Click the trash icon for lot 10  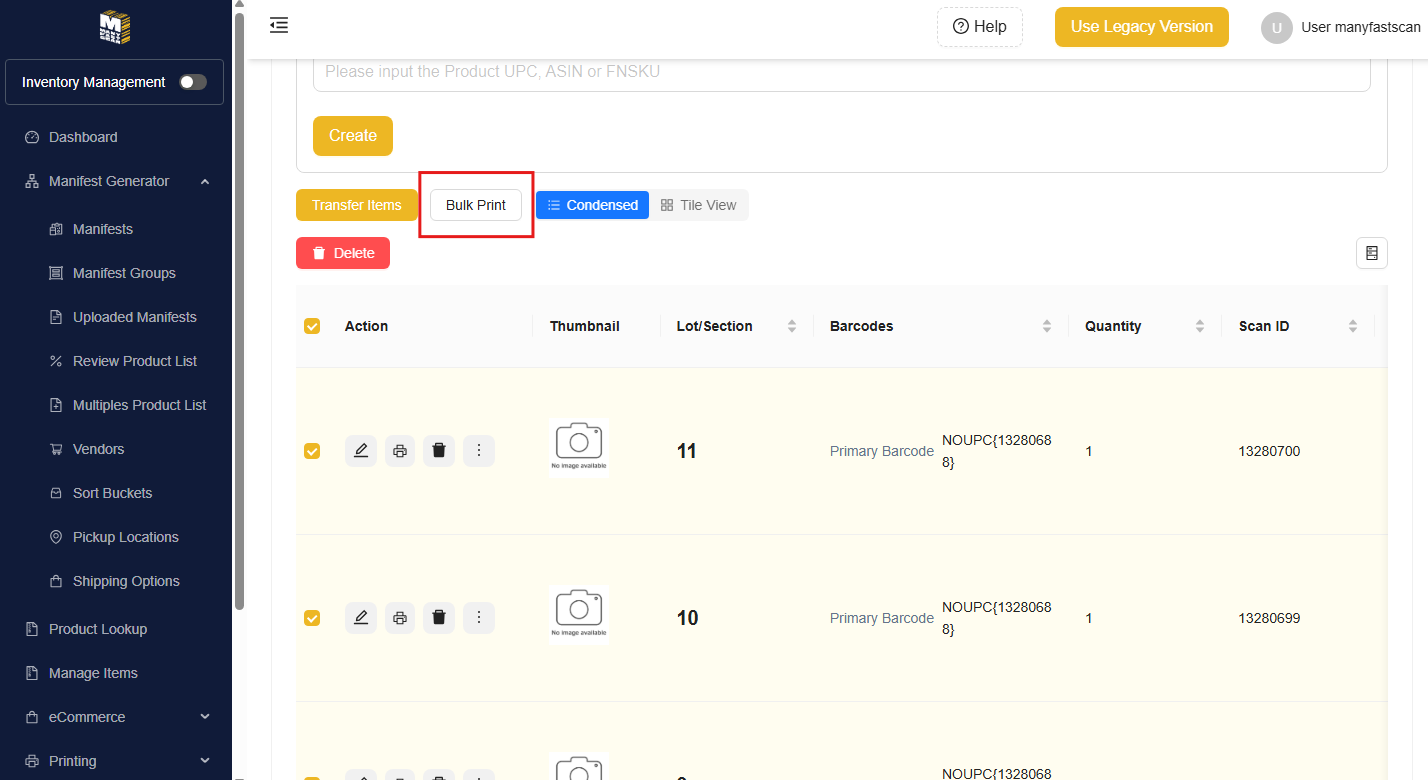438,618
